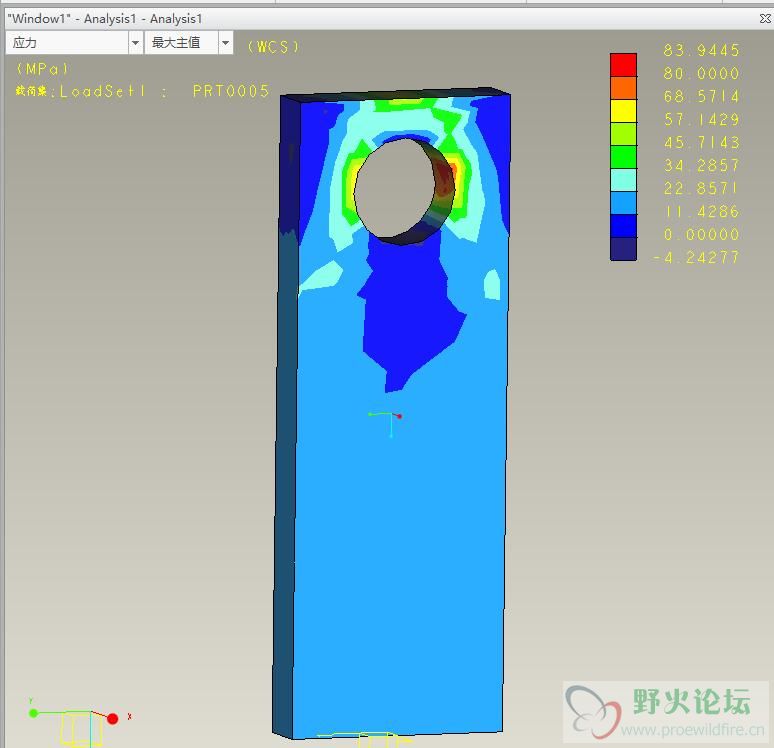774x748 pixels.
Task: Click the (MPa) units label
Action: pyautogui.click(x=42, y=69)
